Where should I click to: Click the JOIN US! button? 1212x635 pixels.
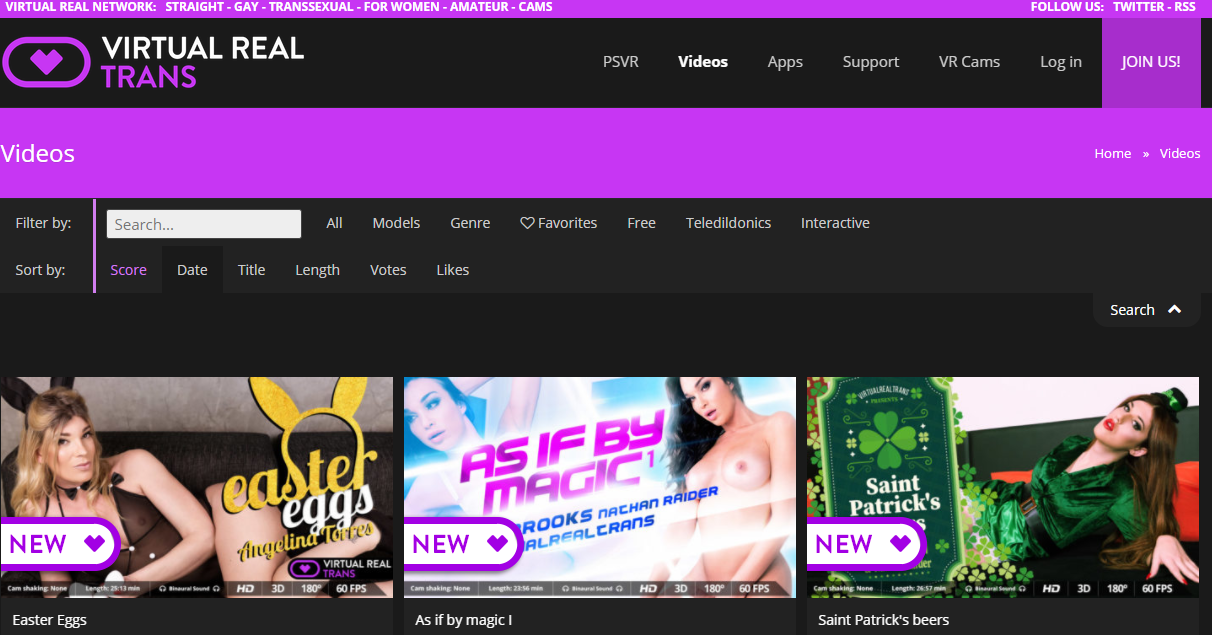[1150, 61]
